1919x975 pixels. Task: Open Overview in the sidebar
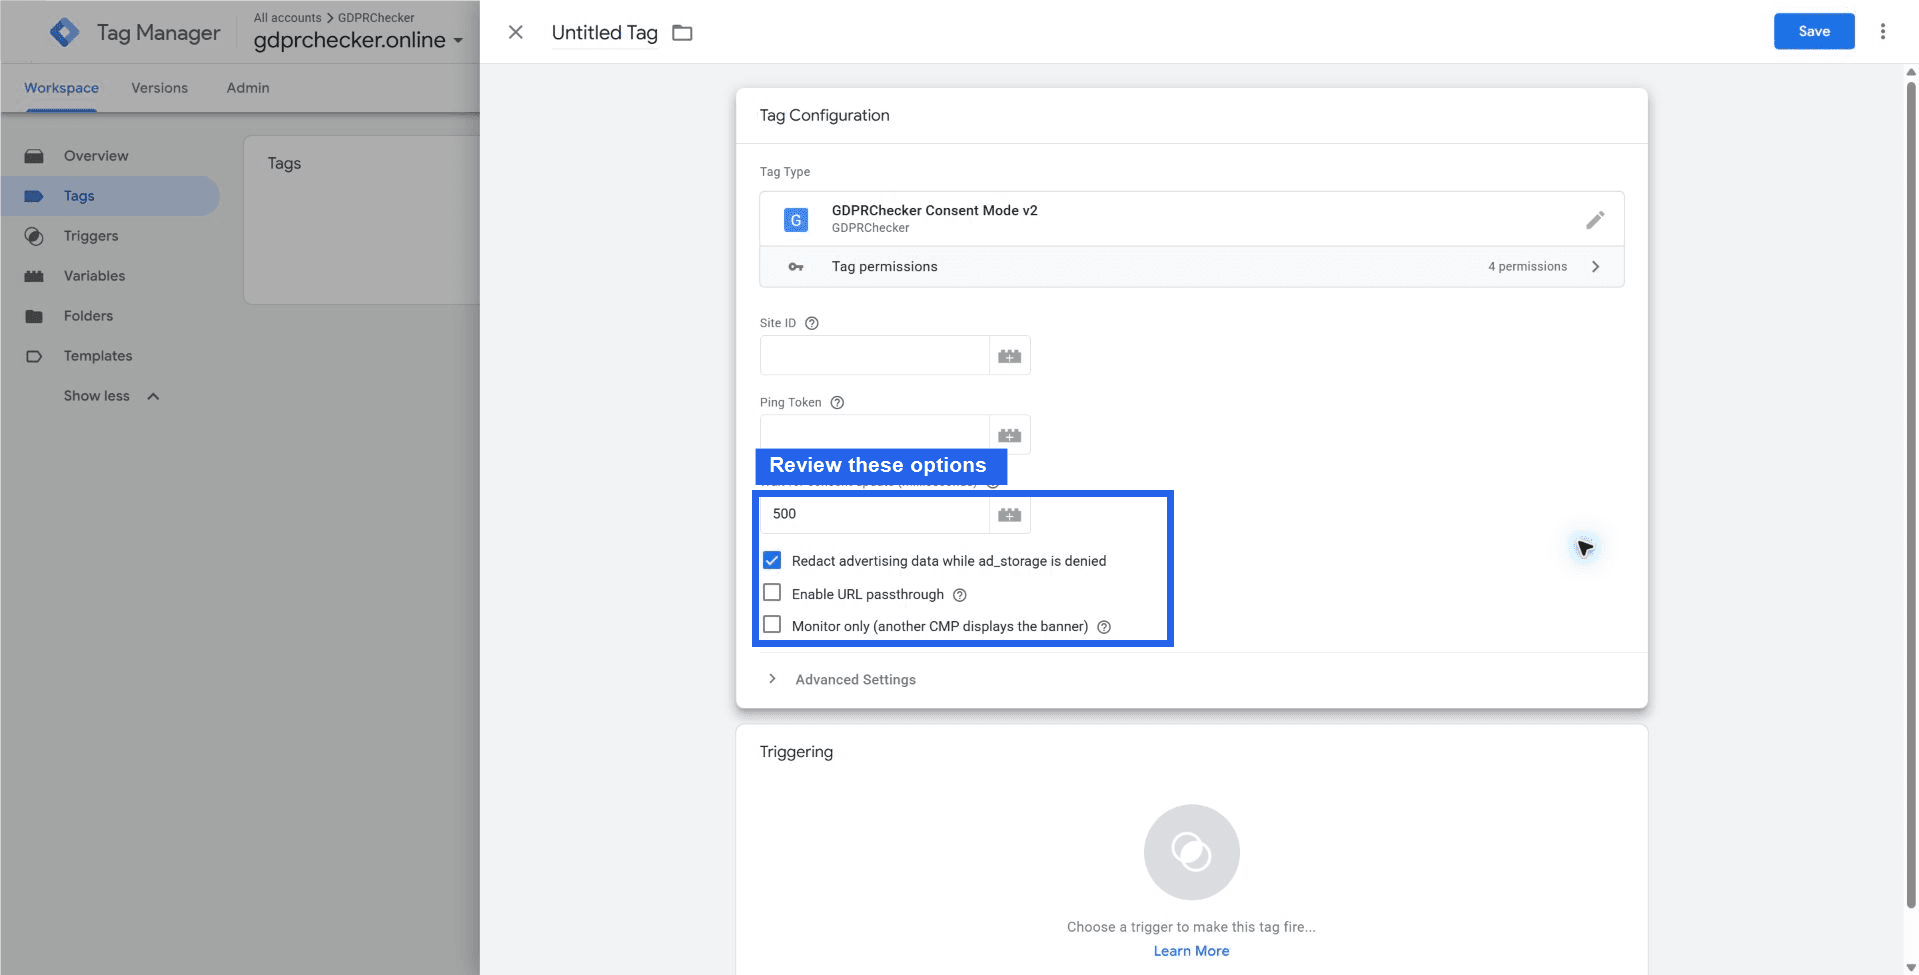pos(96,156)
